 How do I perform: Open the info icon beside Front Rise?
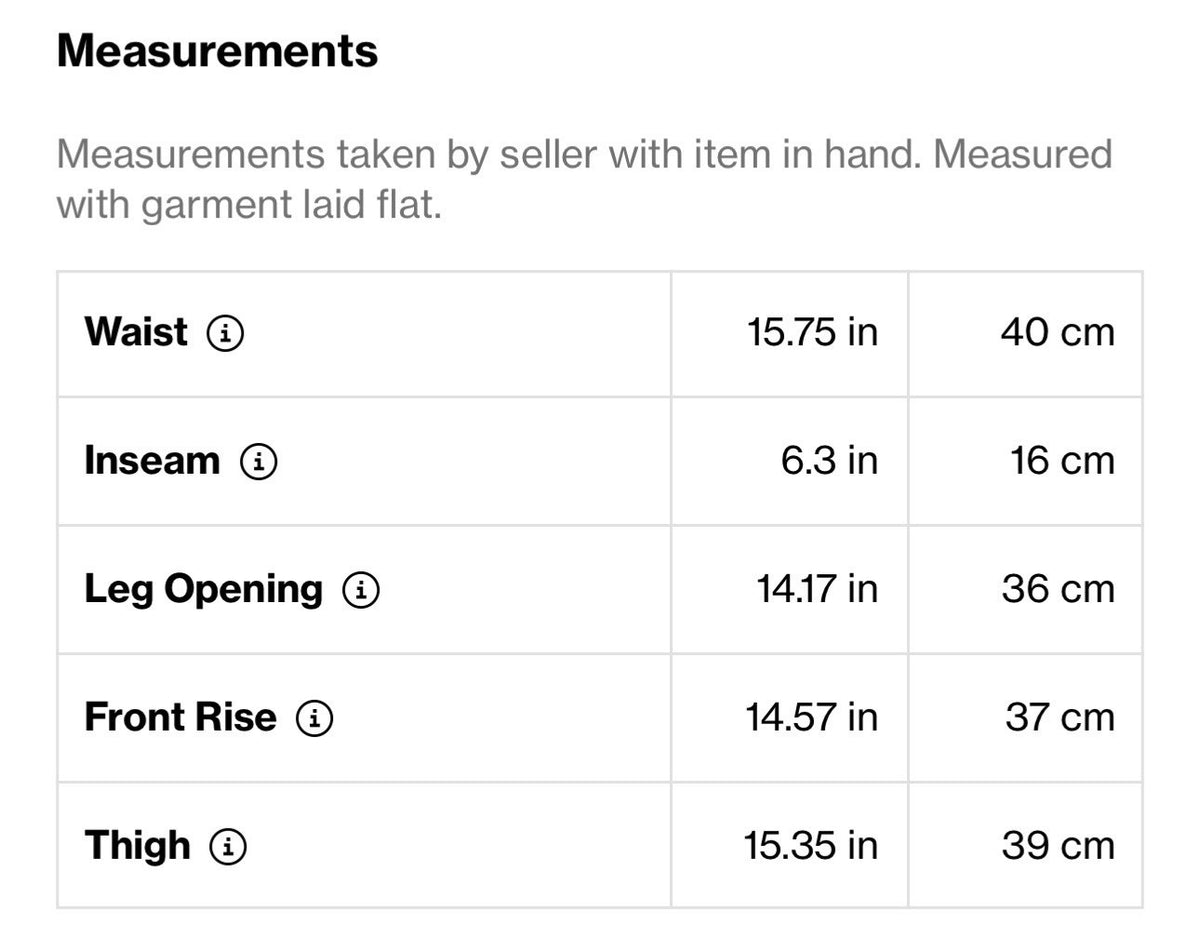(x=314, y=717)
